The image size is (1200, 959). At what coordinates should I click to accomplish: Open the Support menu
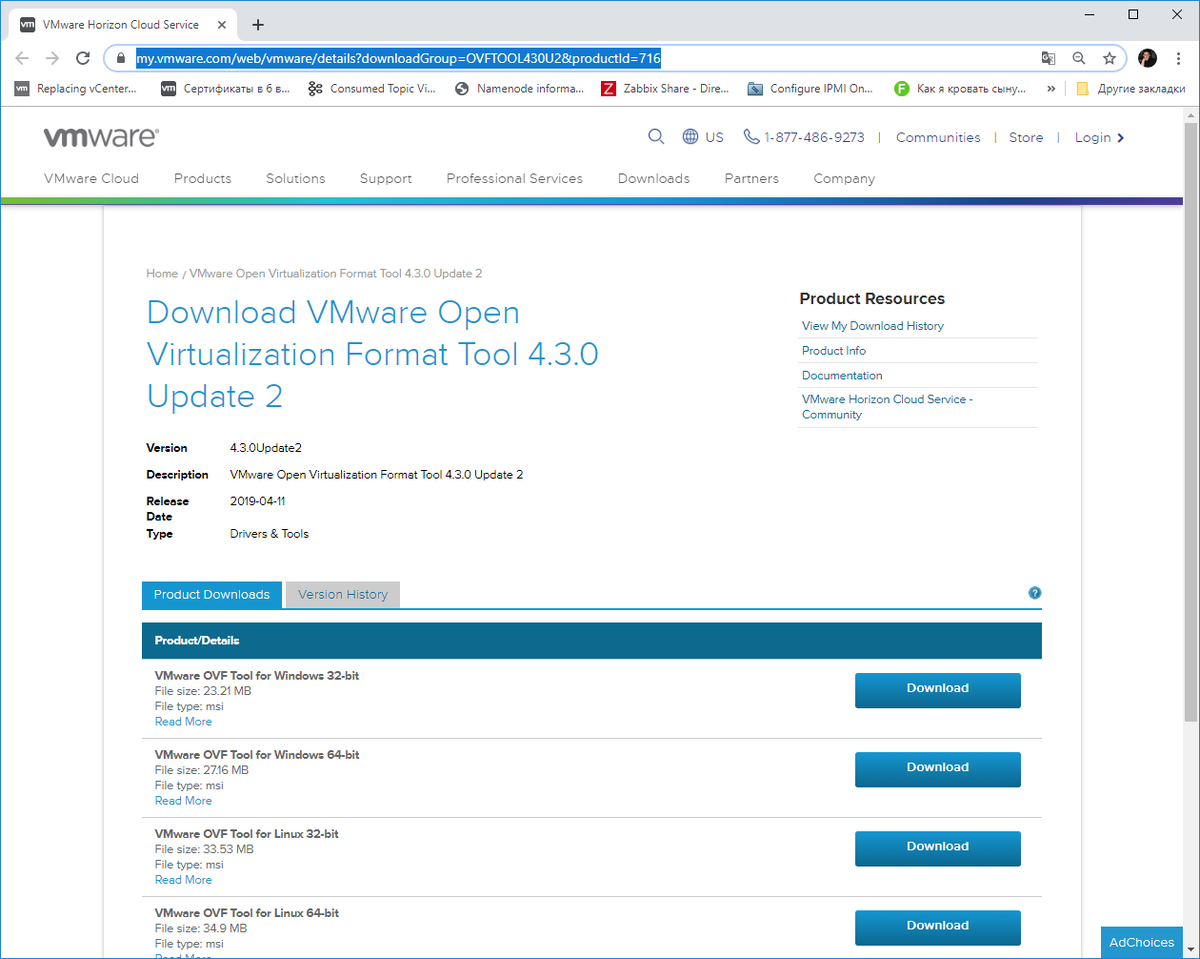(x=386, y=178)
